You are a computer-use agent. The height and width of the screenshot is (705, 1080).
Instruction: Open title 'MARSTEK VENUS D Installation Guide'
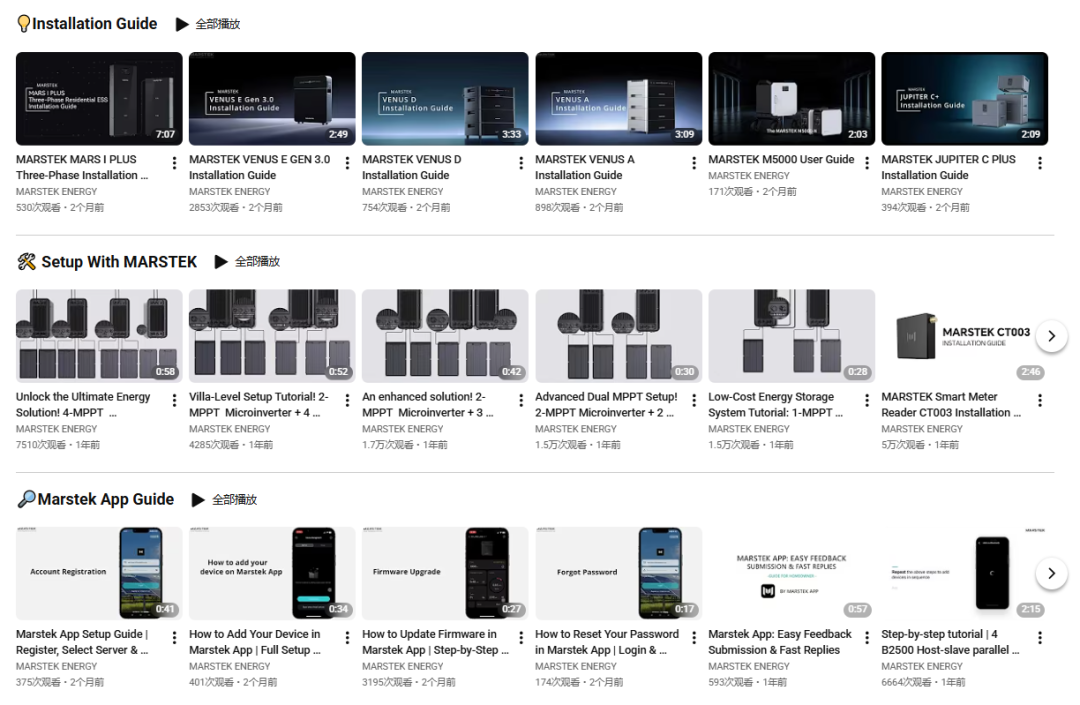(x=412, y=167)
